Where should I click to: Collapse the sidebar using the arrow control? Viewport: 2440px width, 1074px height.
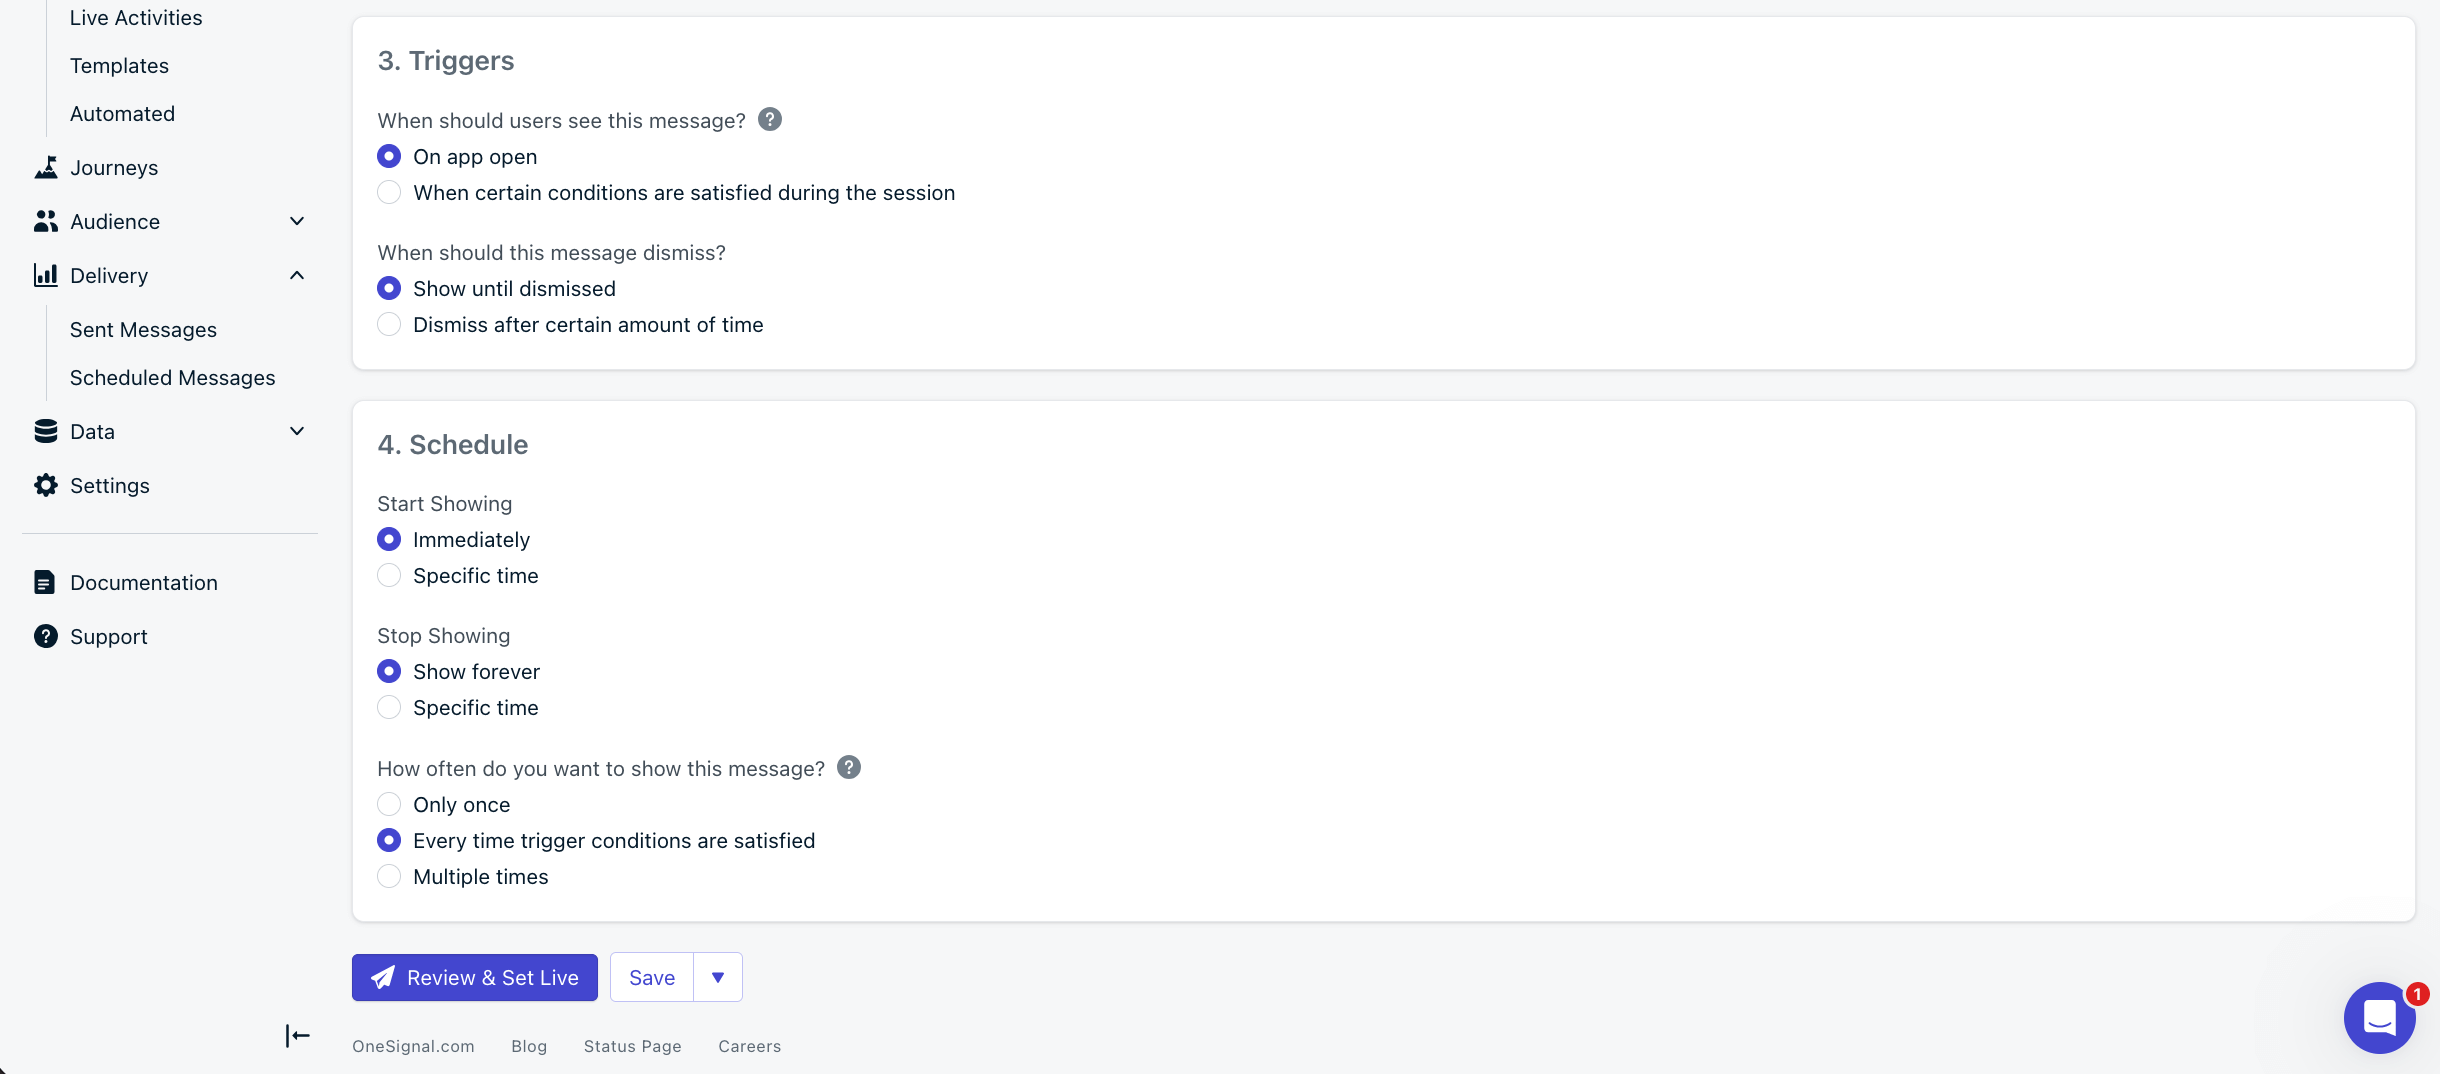(x=297, y=1035)
